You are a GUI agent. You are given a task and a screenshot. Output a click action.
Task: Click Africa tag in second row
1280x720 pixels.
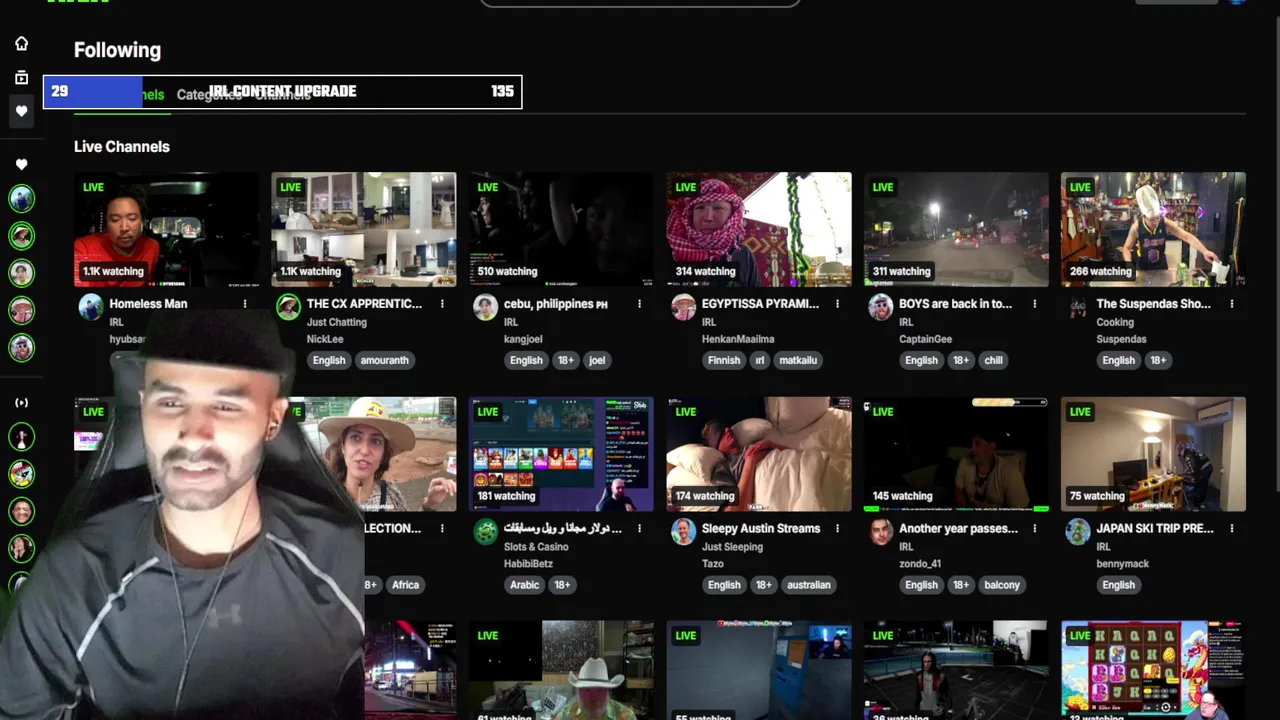pos(406,585)
